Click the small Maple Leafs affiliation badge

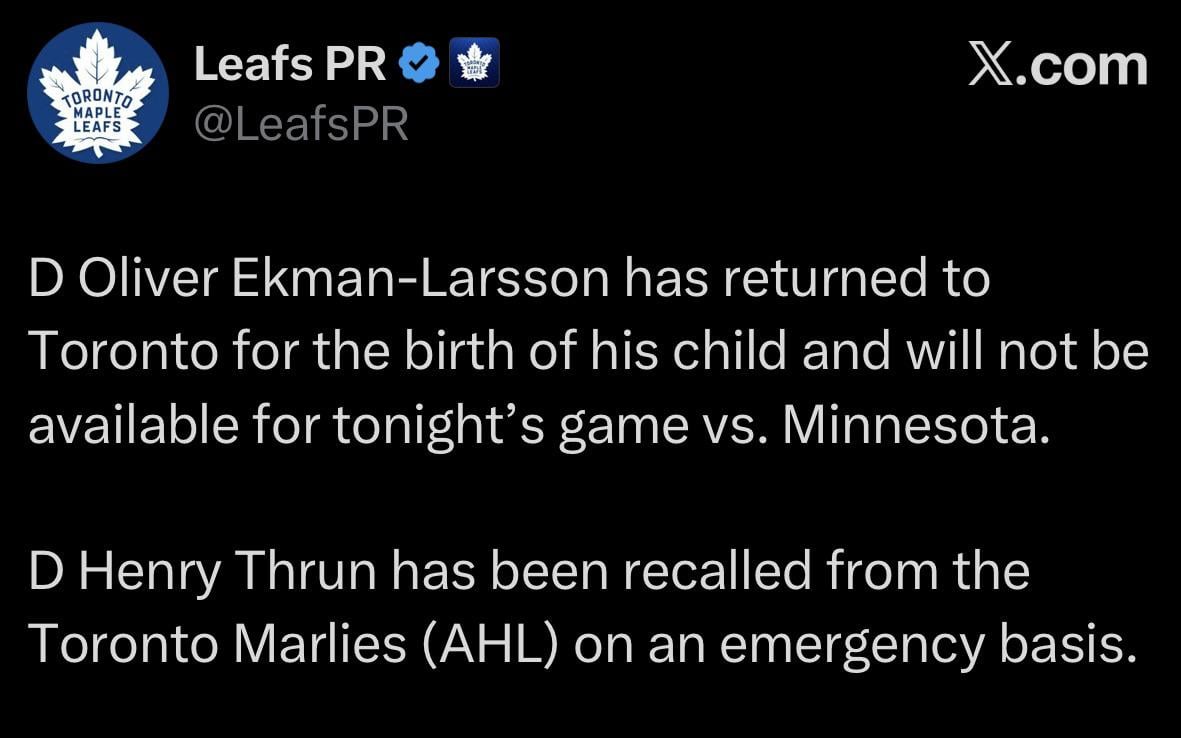point(474,65)
